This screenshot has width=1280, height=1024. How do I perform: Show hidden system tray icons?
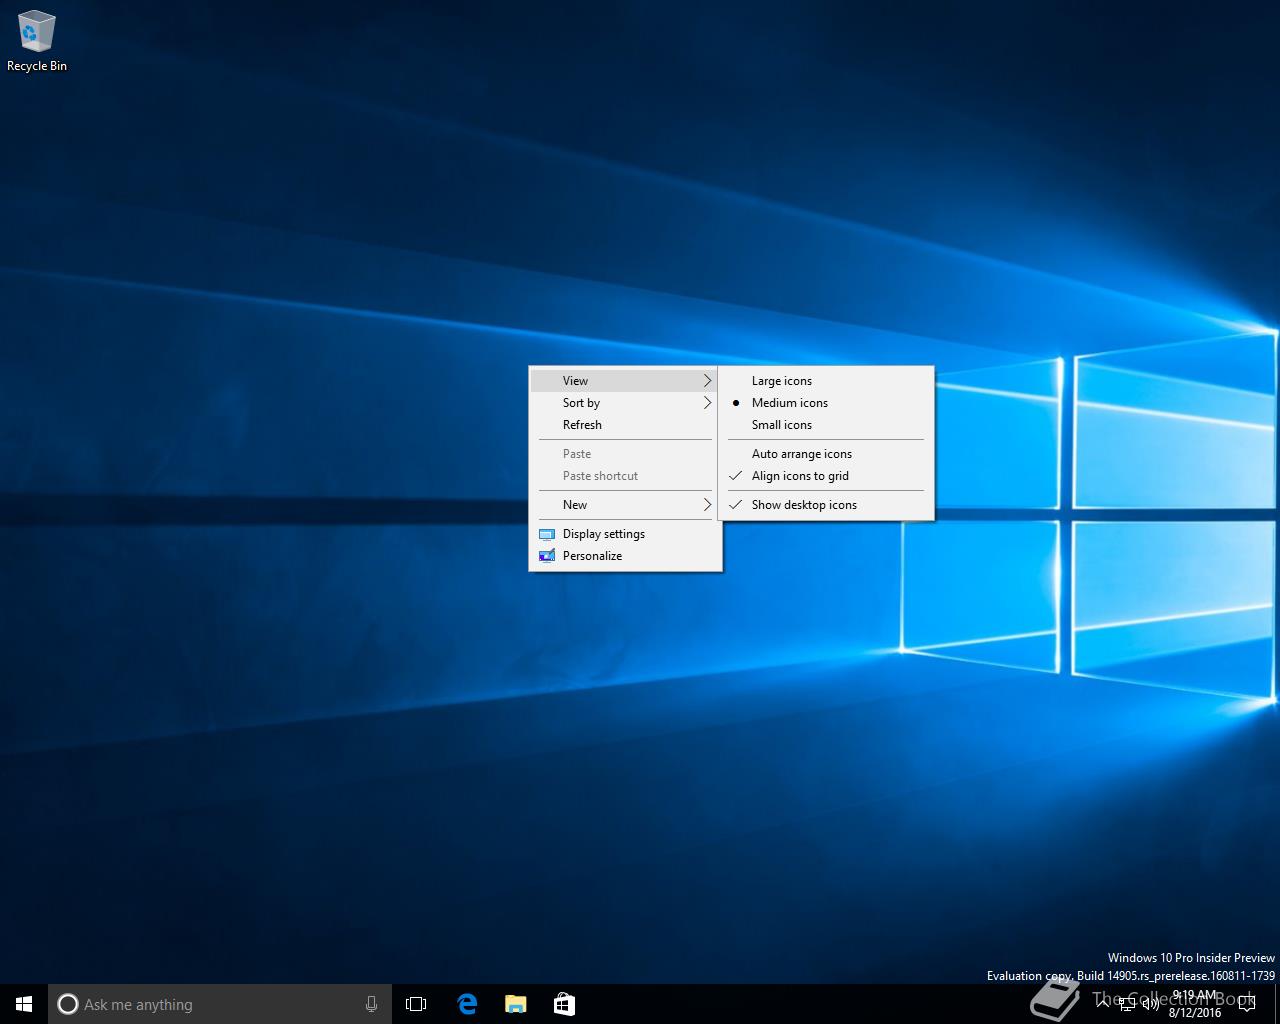pos(1103,1003)
